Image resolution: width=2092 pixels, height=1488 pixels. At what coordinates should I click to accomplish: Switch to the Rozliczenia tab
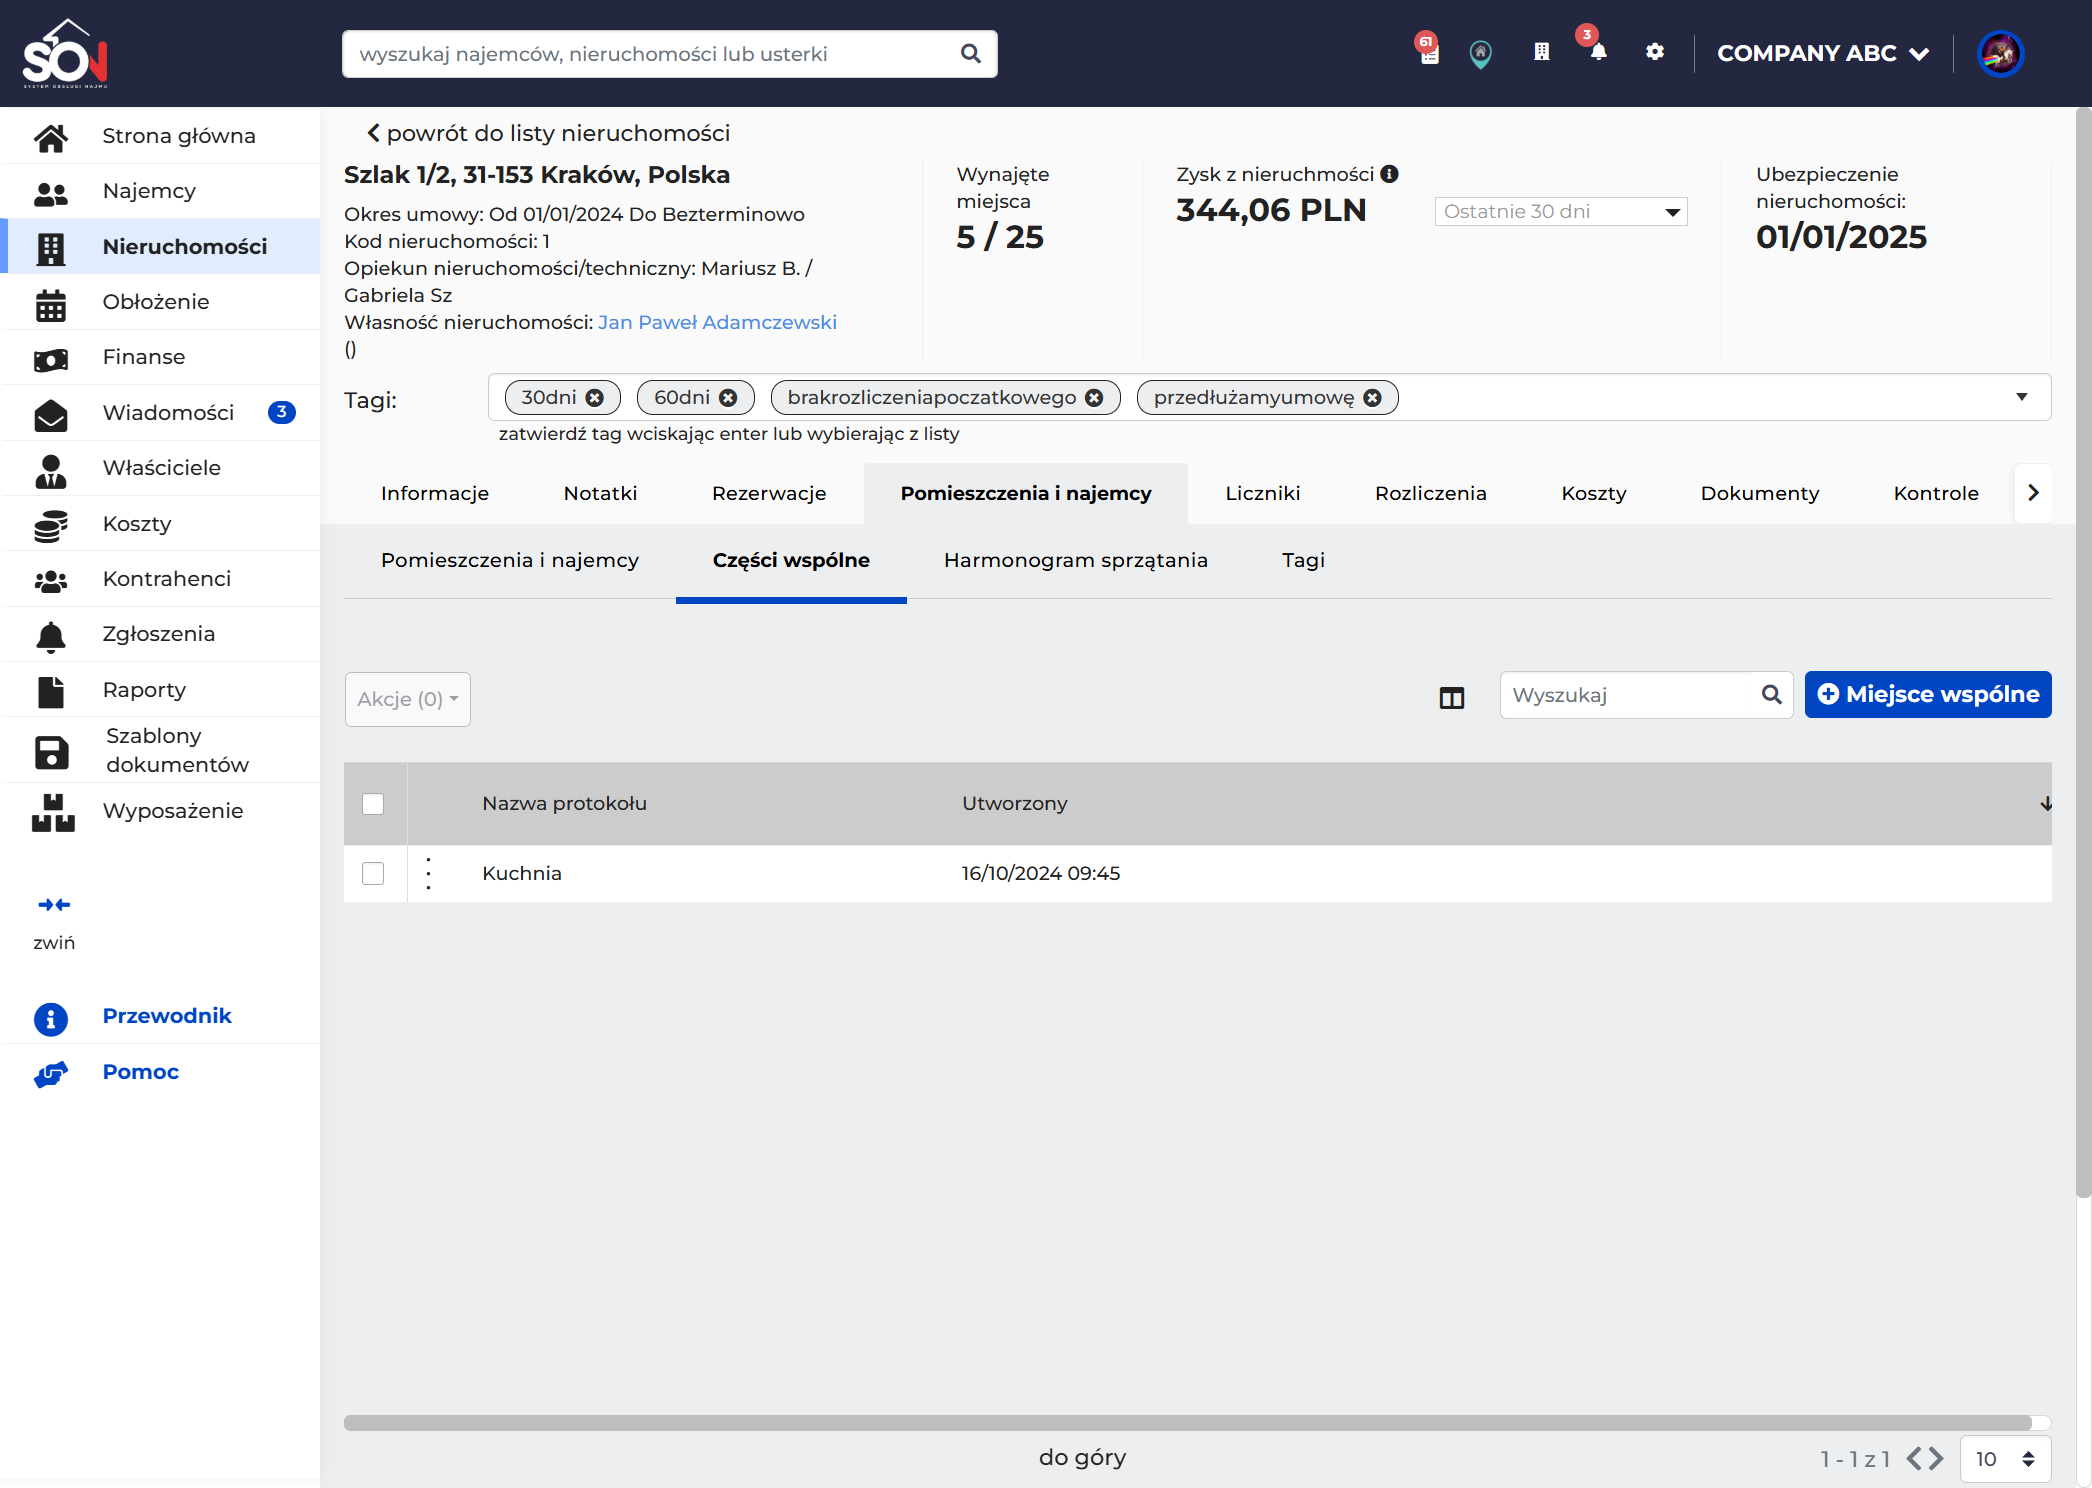coord(1430,493)
